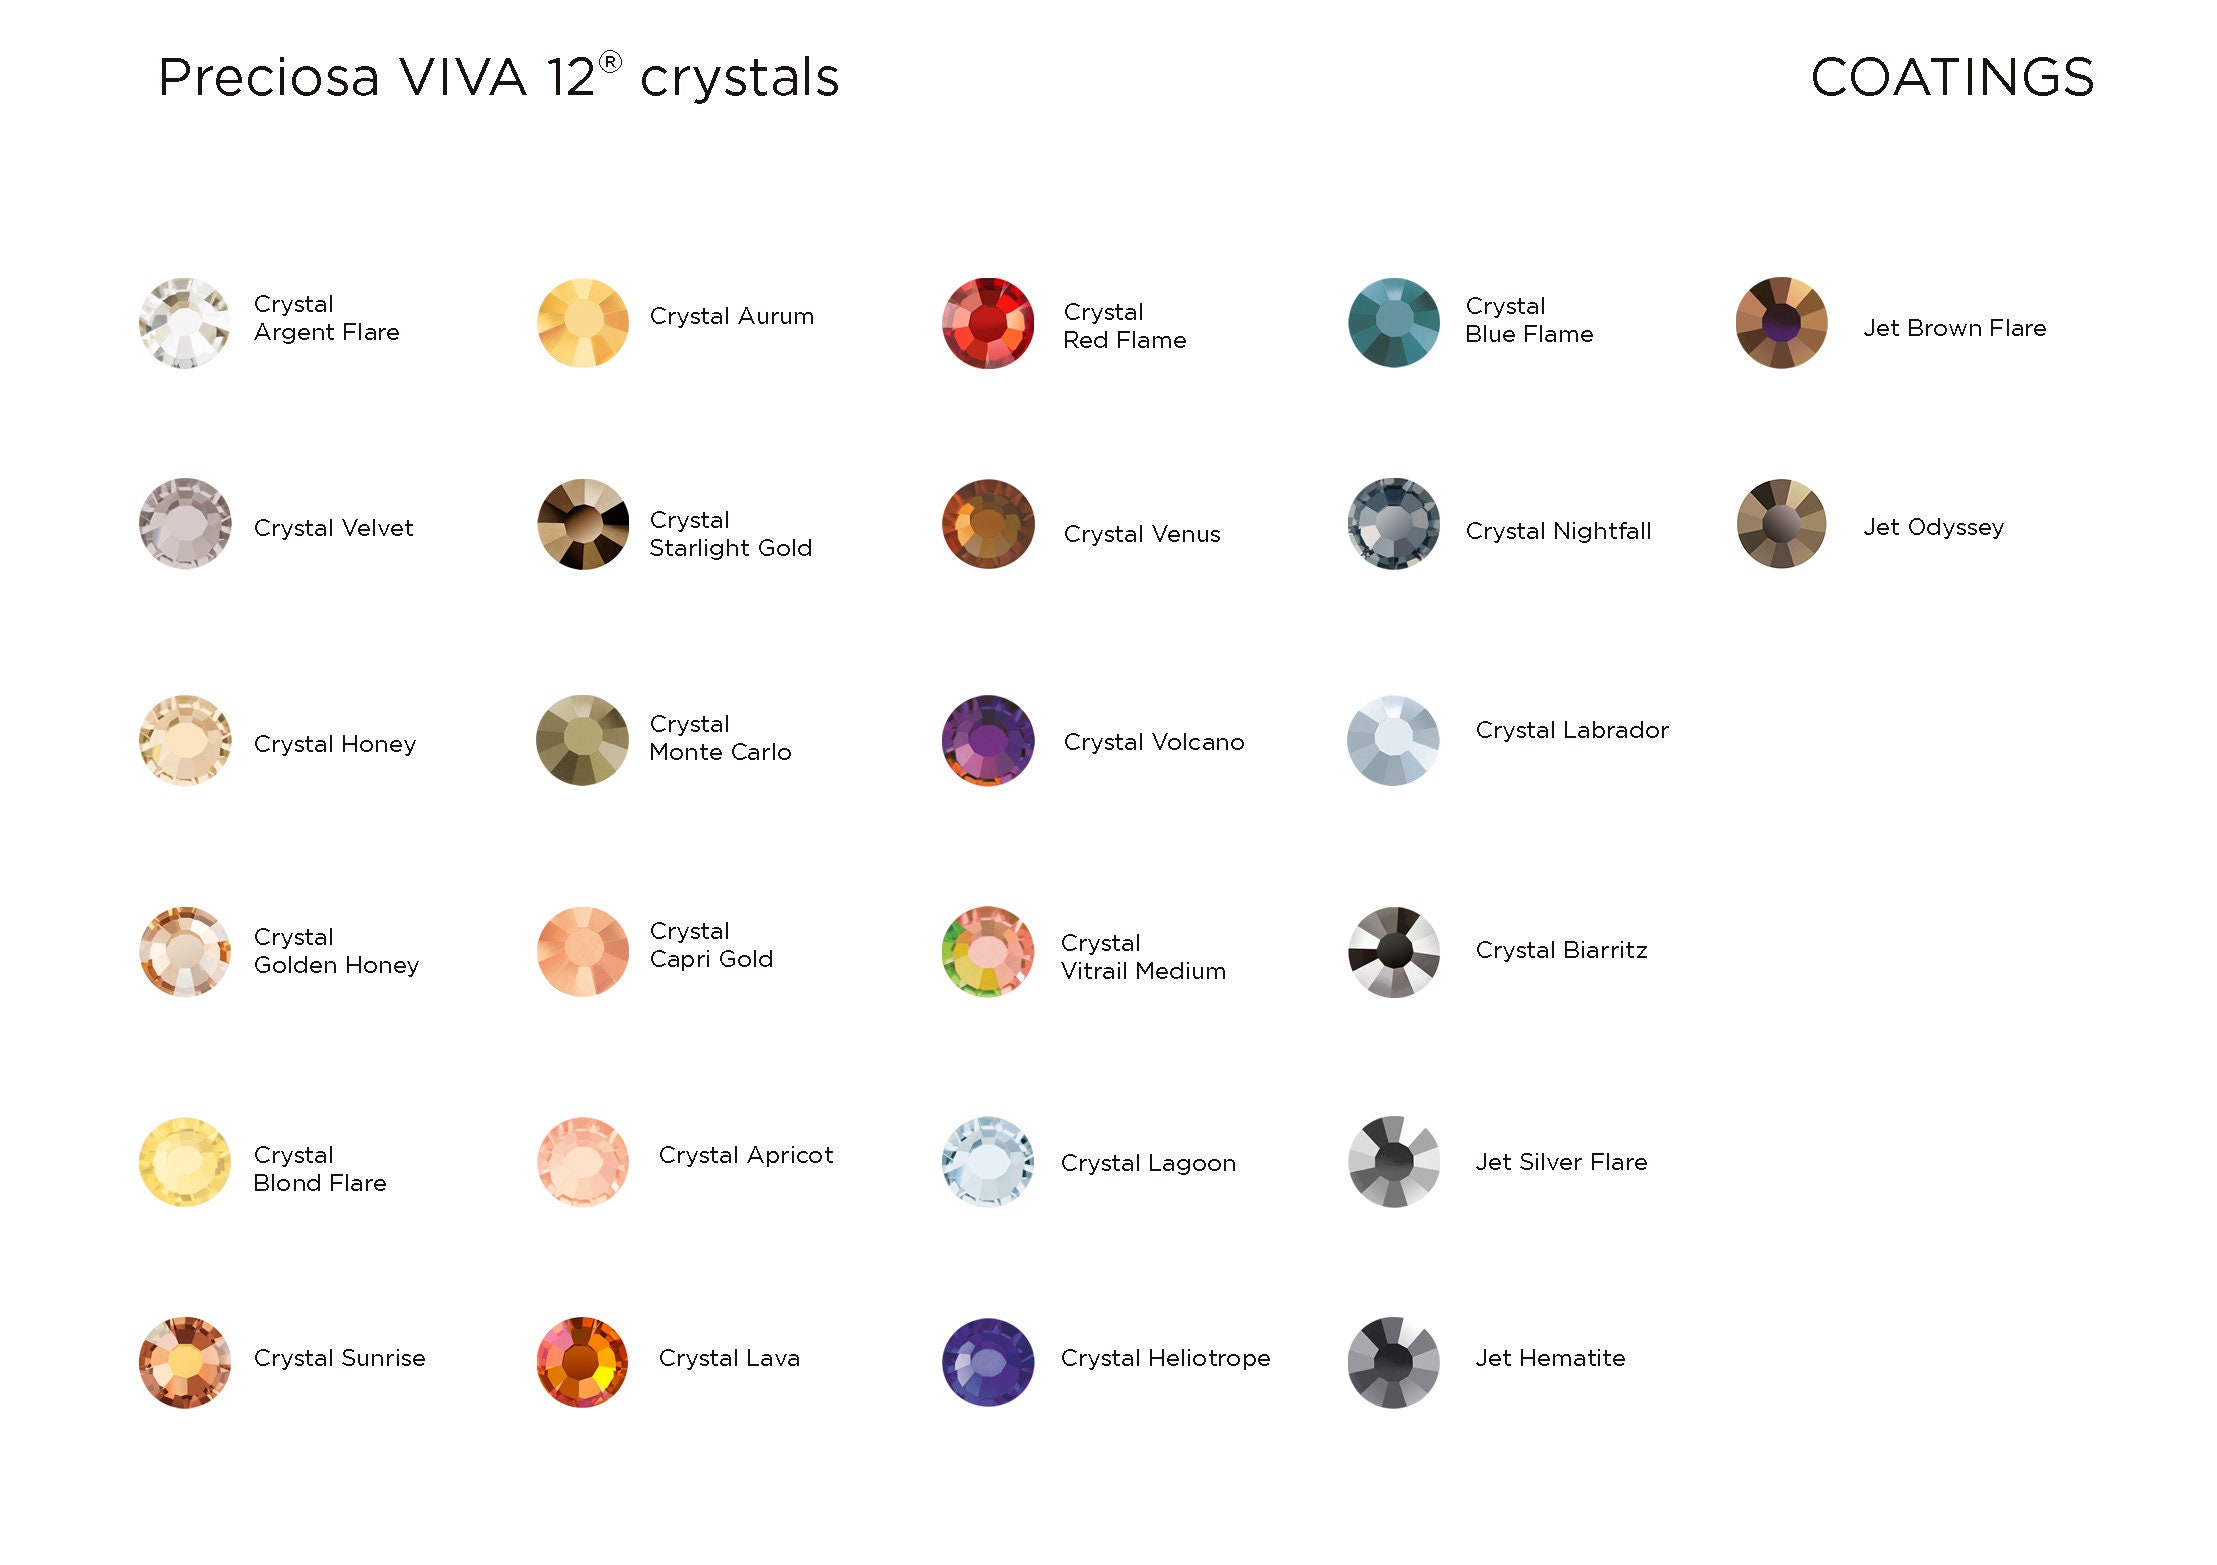Viewport: 2217px width, 1565px height.
Task: Click the Crystal Sunrise label
Action: (340, 1358)
